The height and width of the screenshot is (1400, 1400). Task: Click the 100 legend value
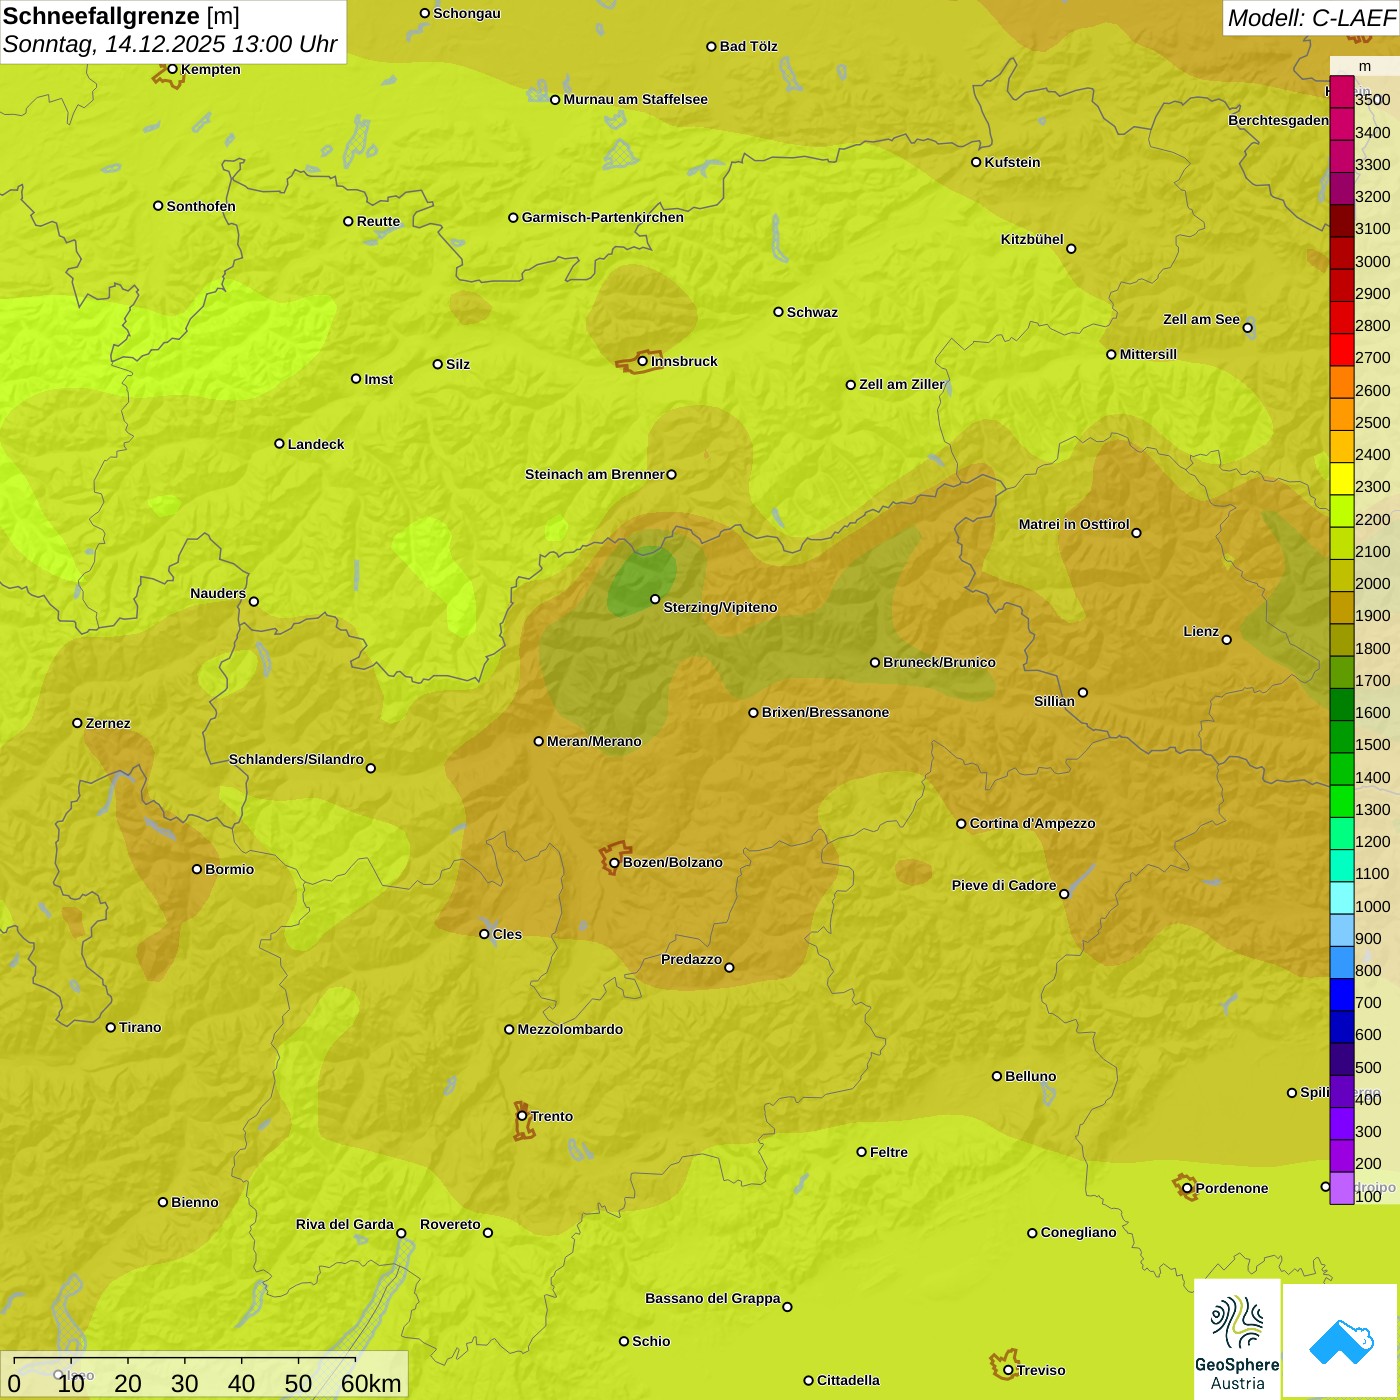[1368, 1197]
